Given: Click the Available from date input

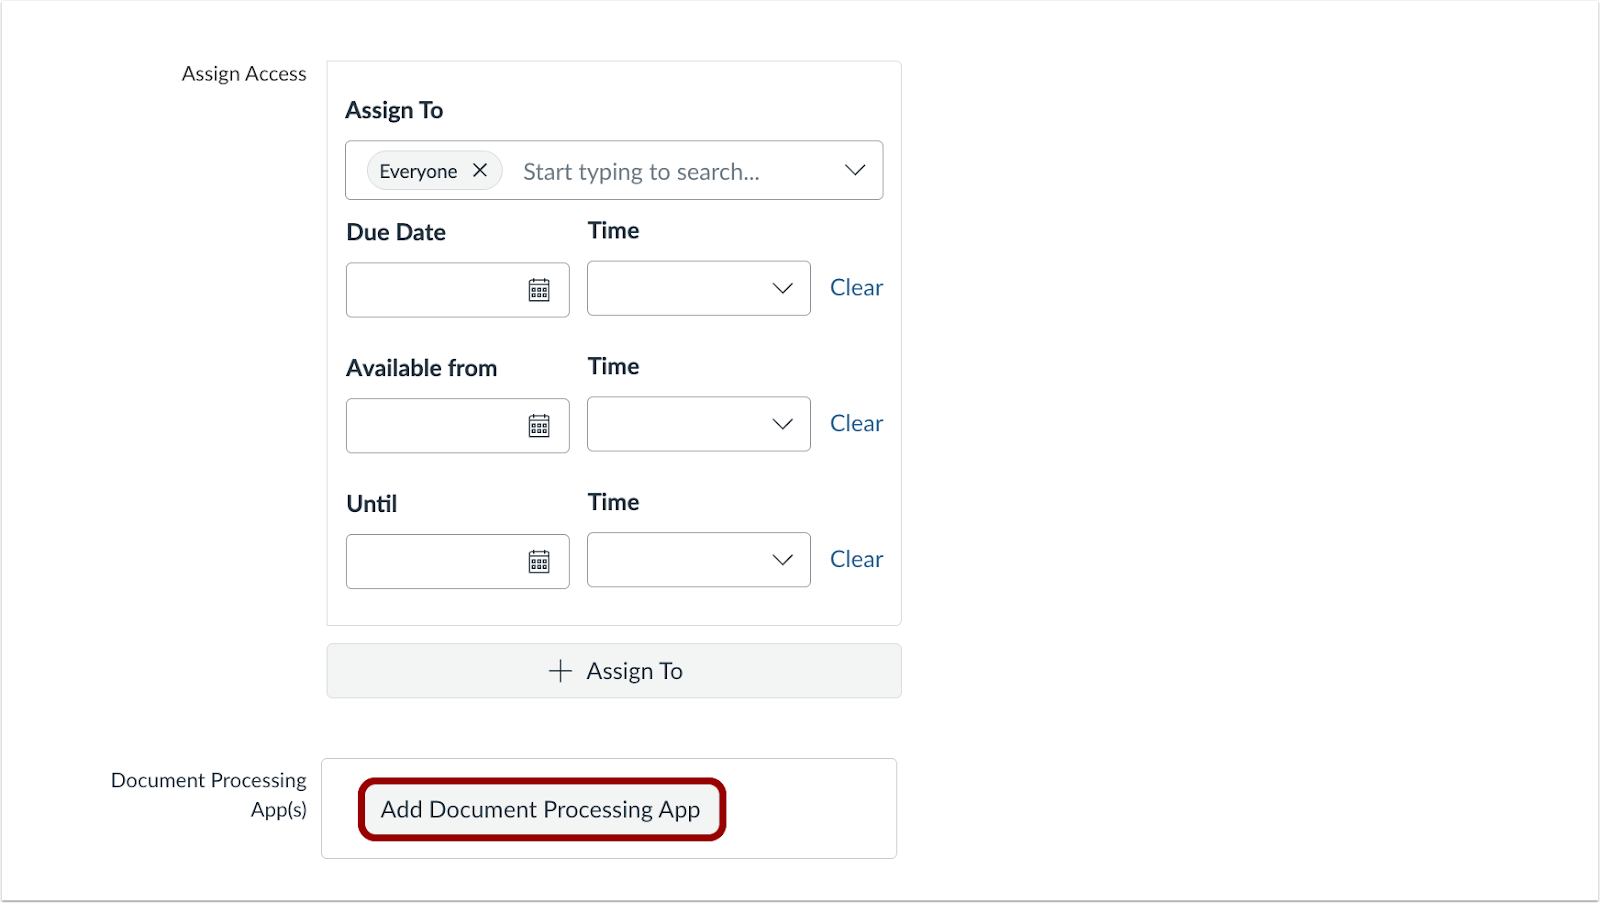Looking at the screenshot, I should point(440,425).
